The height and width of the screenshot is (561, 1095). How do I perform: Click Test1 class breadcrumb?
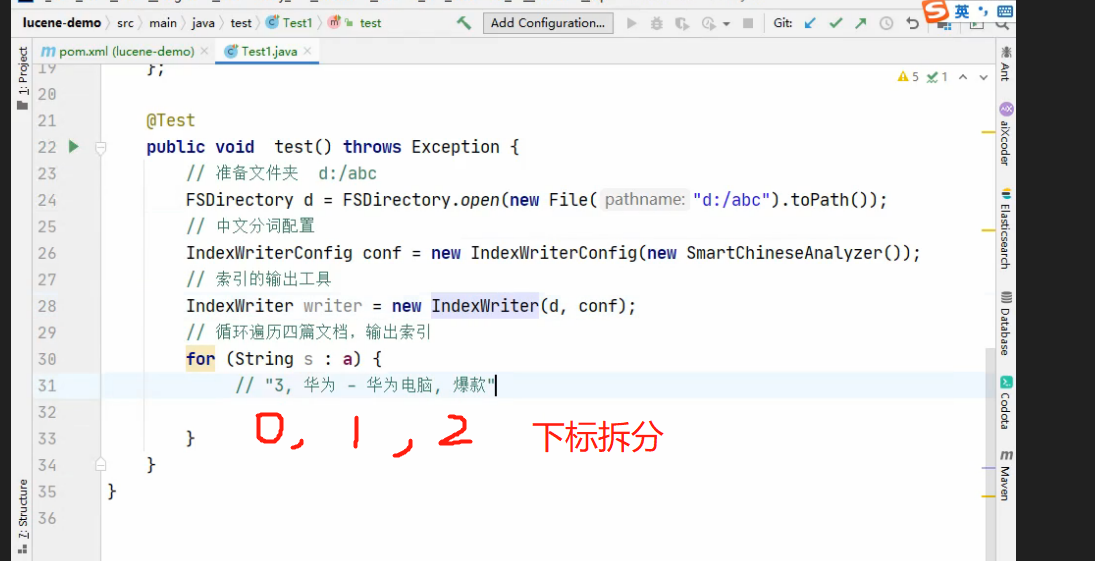pyautogui.click(x=289, y=23)
